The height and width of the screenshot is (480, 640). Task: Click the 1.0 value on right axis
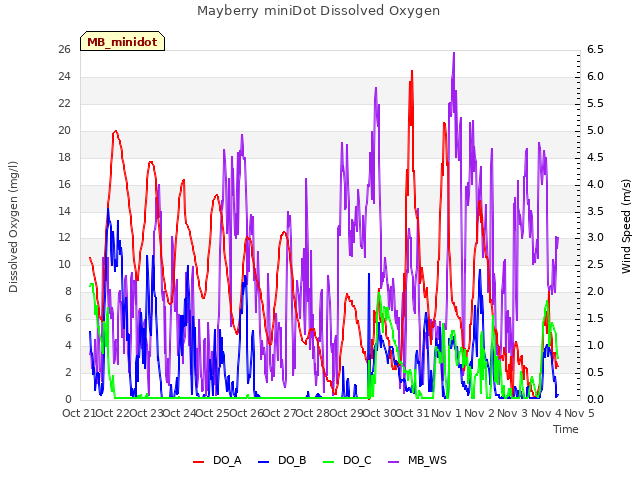coord(595,345)
